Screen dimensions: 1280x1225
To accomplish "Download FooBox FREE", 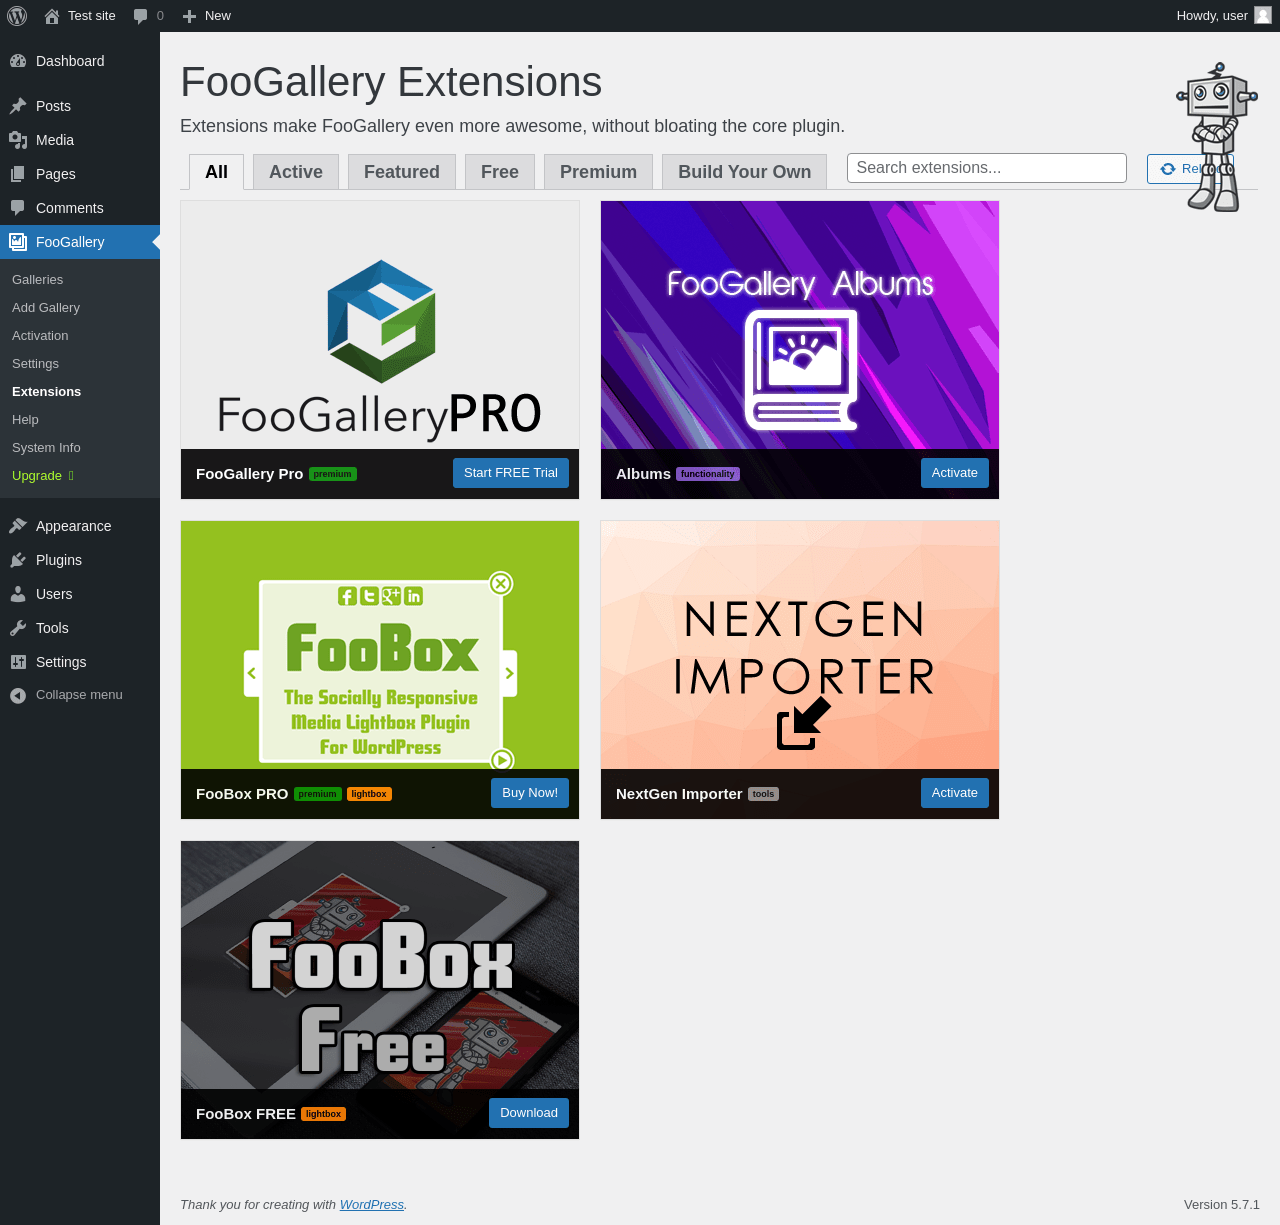I will (x=529, y=1113).
